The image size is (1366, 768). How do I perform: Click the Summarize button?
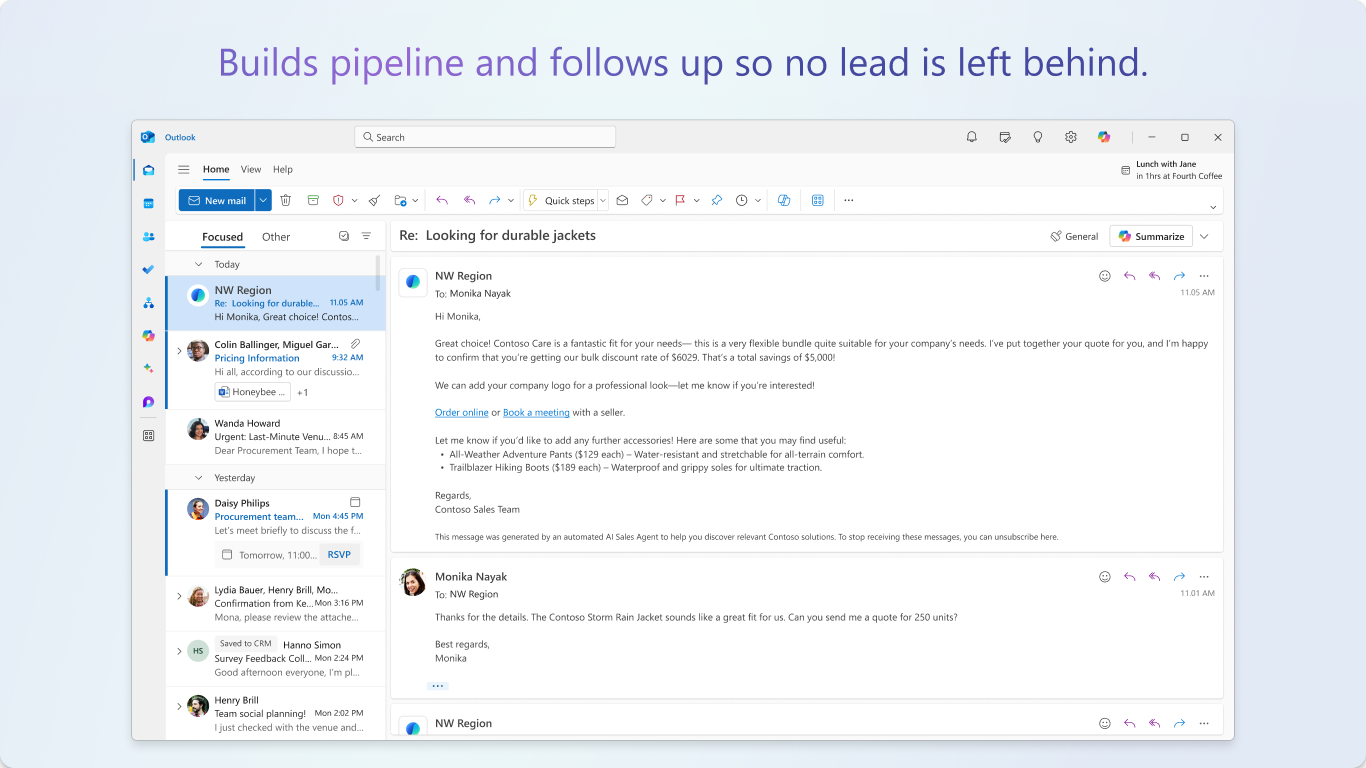pos(1151,236)
